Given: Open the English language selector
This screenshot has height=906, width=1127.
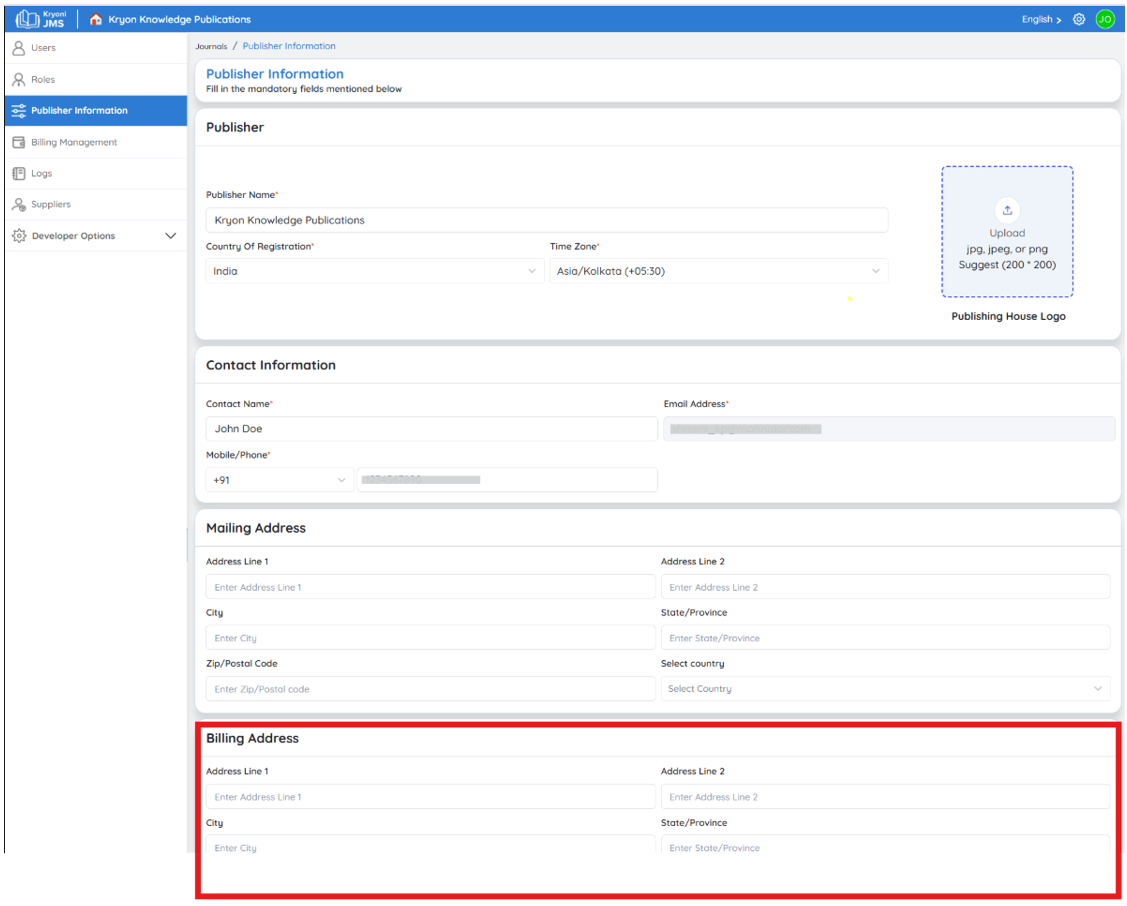Looking at the screenshot, I should point(1041,19).
